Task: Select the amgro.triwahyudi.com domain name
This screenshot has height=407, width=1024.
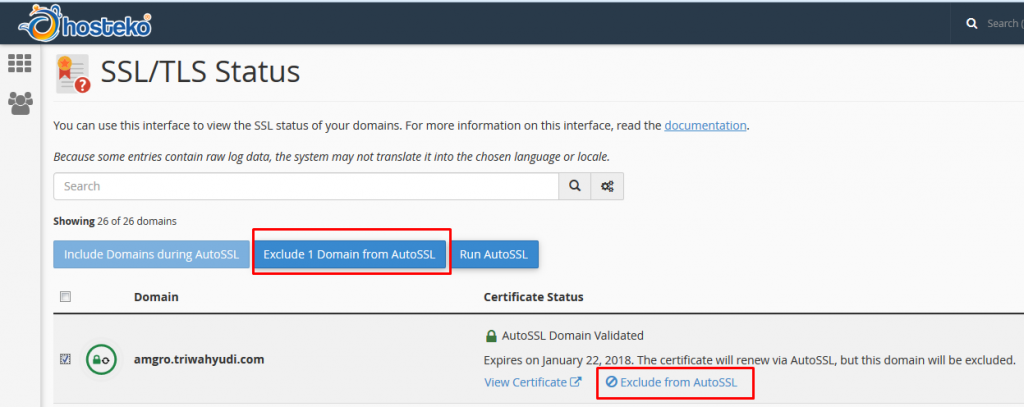Action: pyautogui.click(x=200, y=359)
